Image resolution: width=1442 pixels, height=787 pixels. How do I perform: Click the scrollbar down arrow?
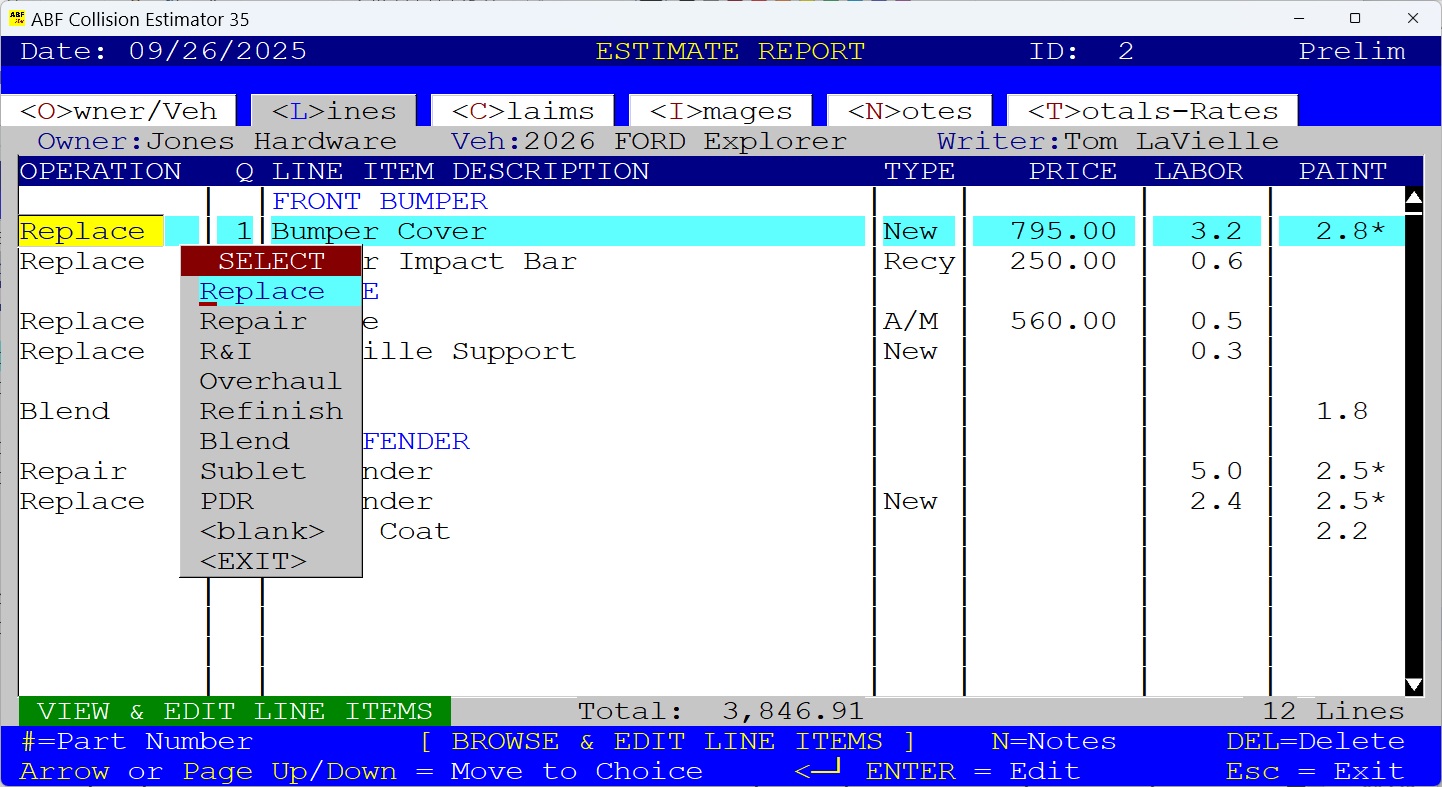tap(1414, 686)
